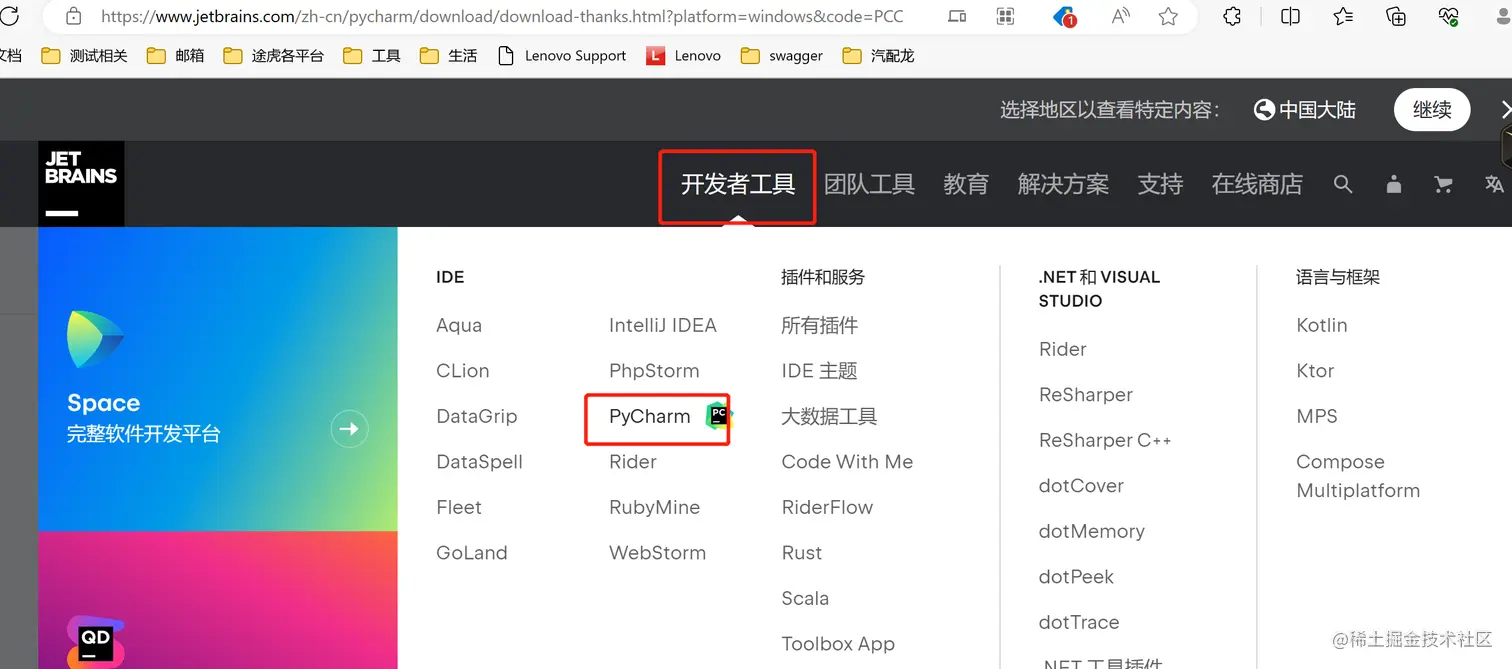Open ReSharper C++ link

point(1105,440)
